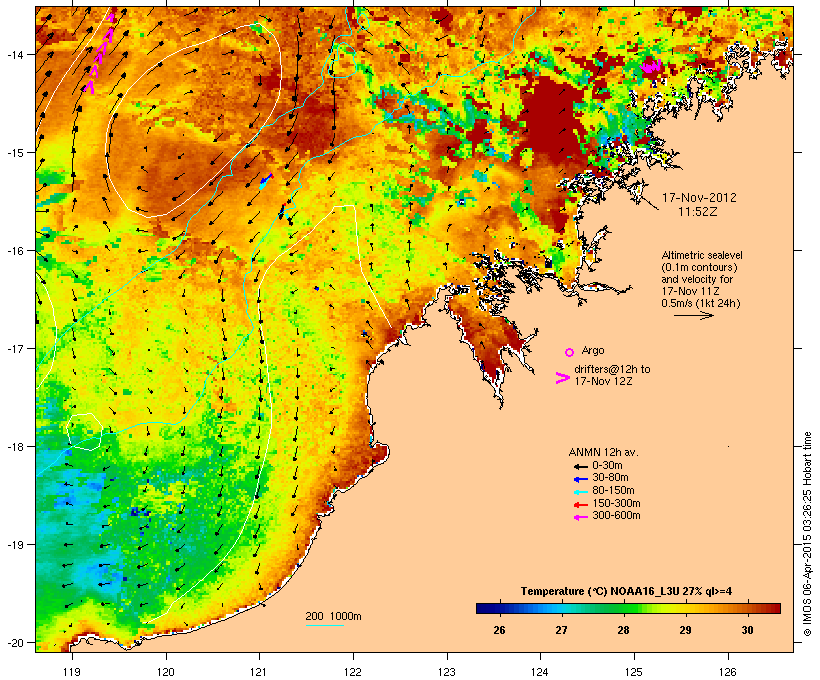Click the dark red end of the temperature colorbar
This screenshot has width=820, height=680.
tap(775, 608)
